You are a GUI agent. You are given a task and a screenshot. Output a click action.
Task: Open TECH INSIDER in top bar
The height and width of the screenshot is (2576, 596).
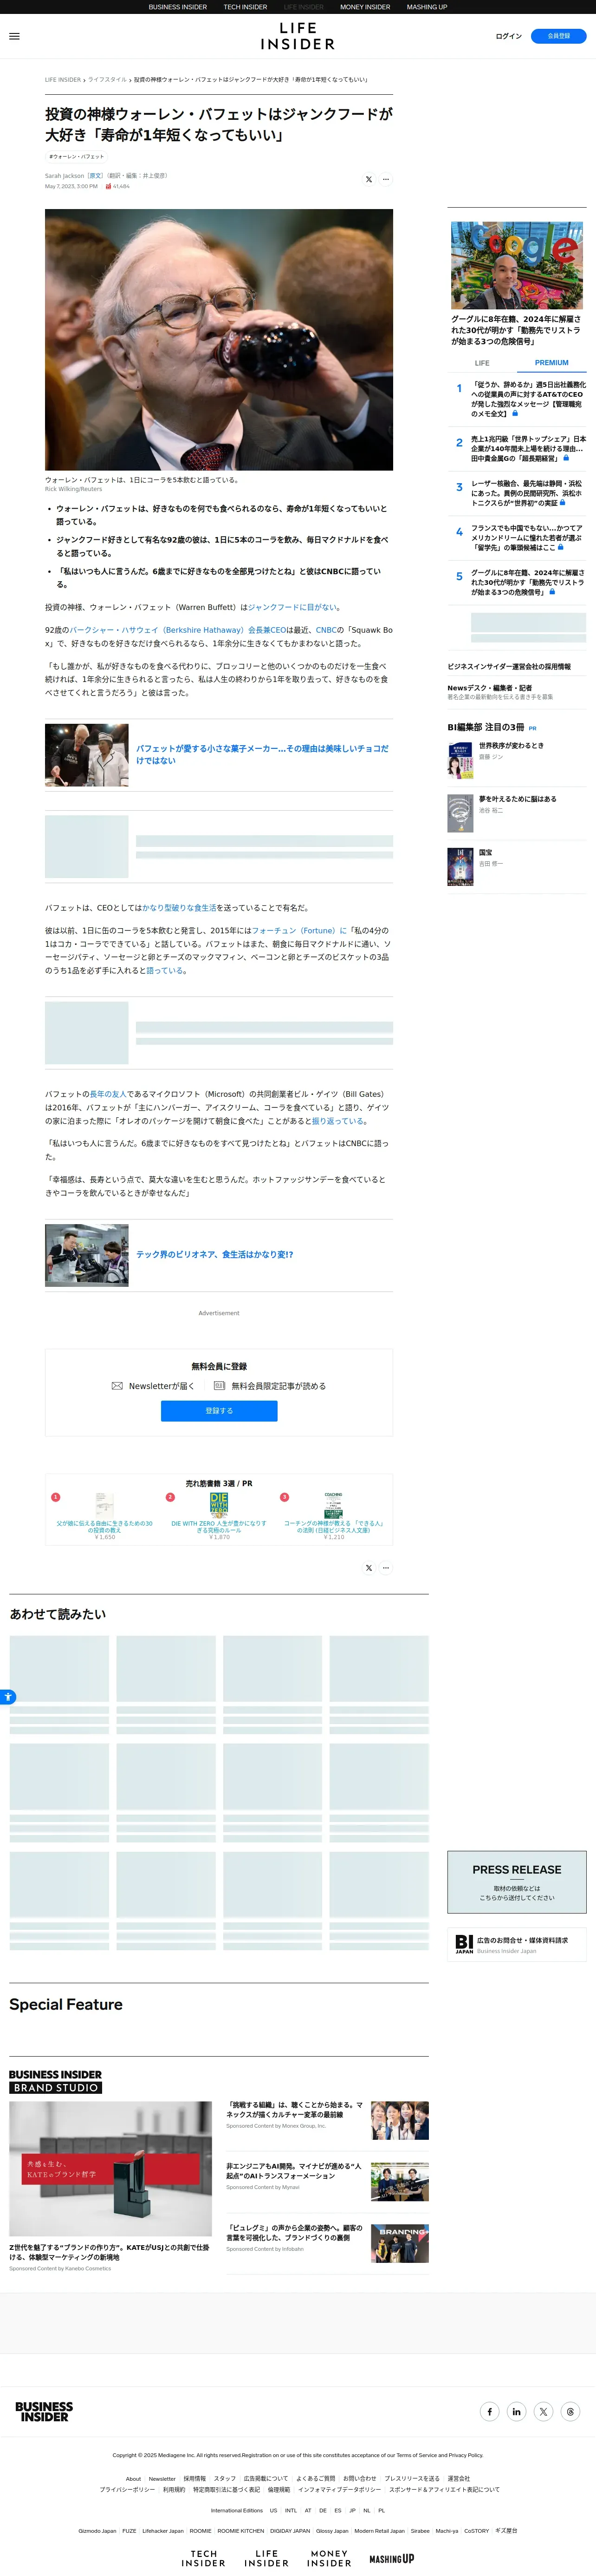click(x=245, y=7)
